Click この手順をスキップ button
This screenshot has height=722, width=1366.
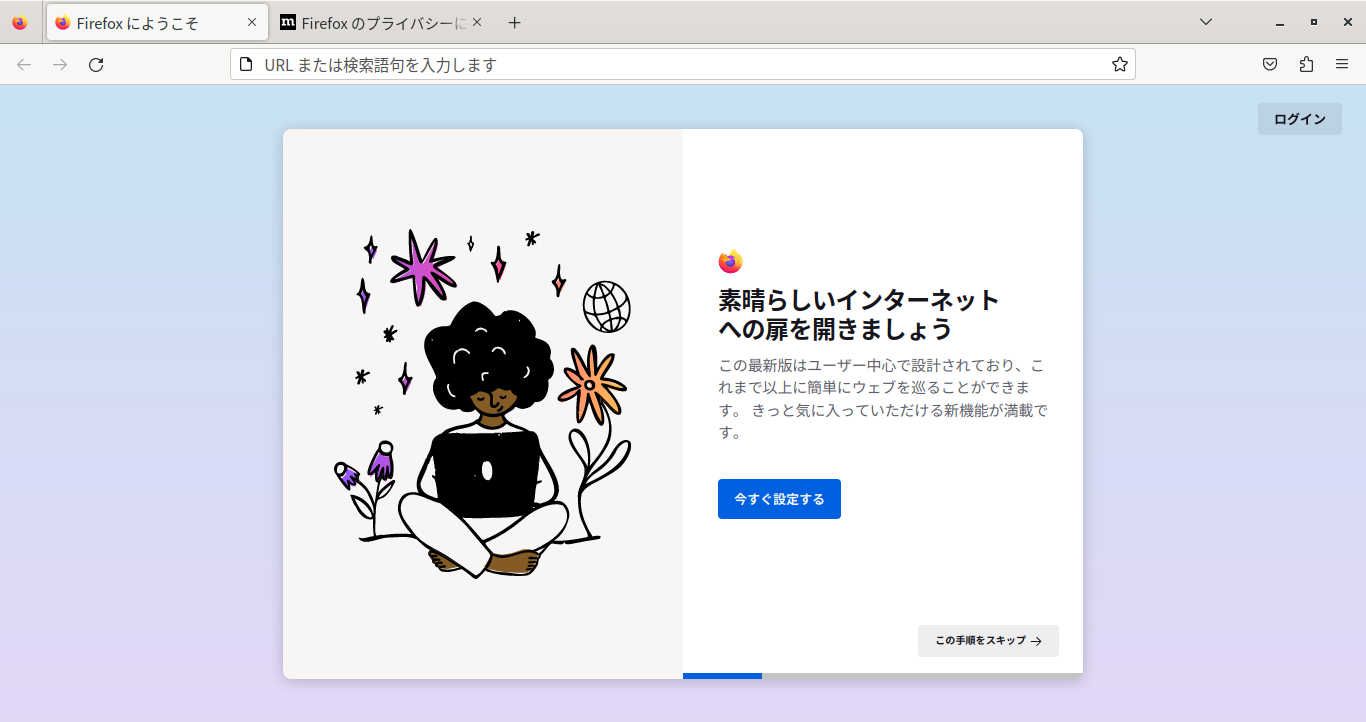click(x=988, y=641)
